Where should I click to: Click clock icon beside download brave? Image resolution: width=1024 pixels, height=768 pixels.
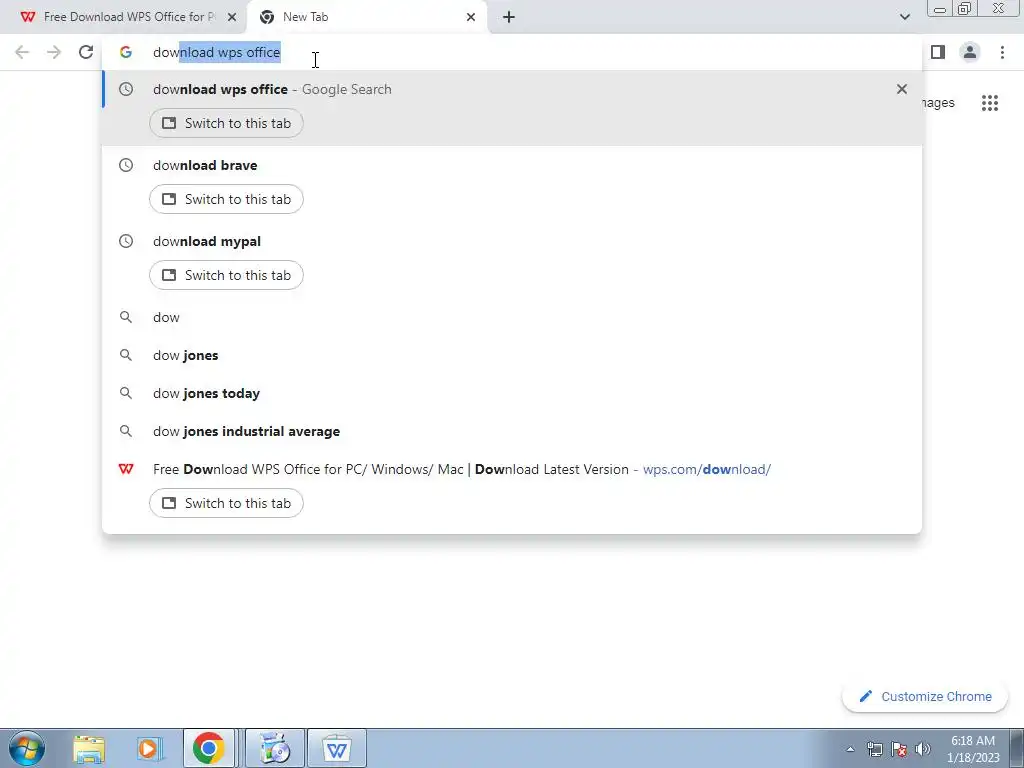(x=125, y=165)
